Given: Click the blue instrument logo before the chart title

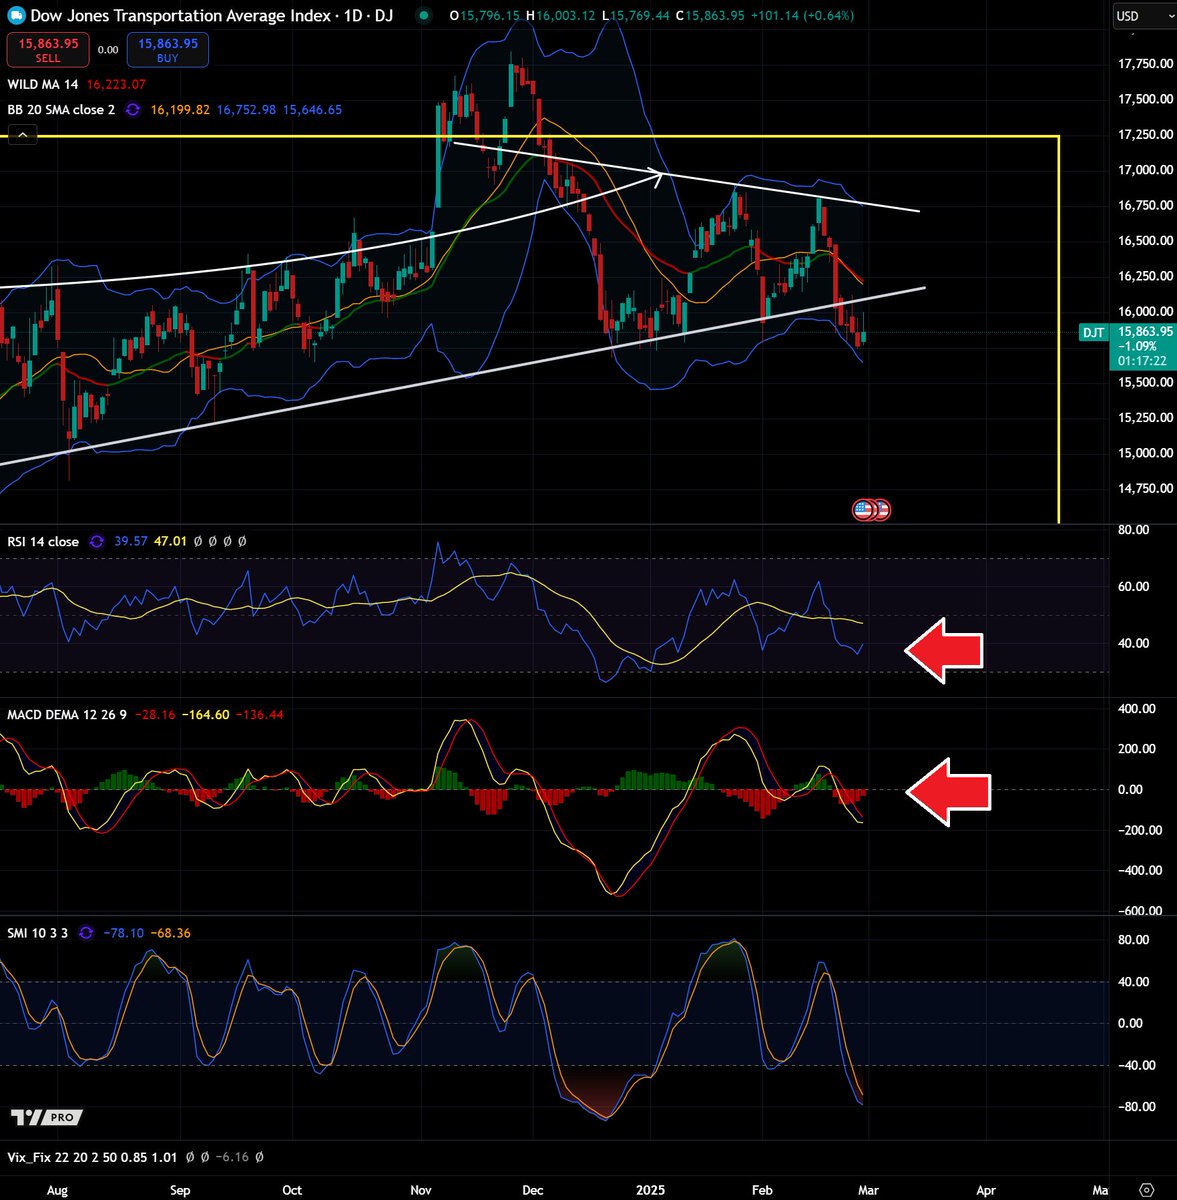Looking at the screenshot, I should 16,16.
